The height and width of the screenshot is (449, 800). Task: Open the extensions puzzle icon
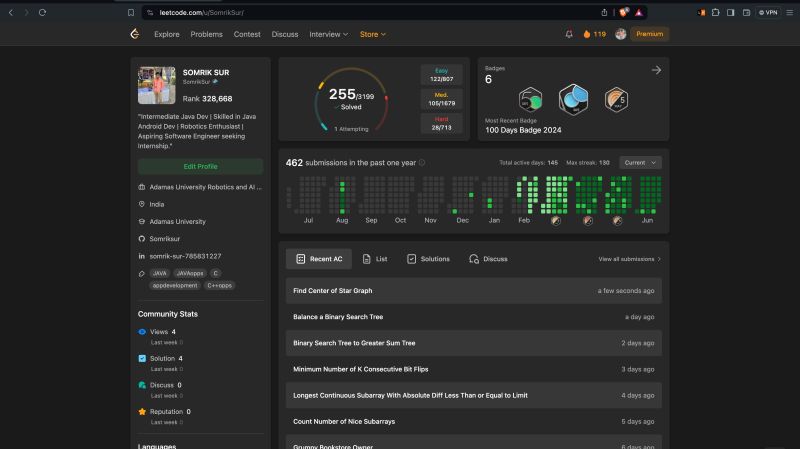[x=715, y=12]
